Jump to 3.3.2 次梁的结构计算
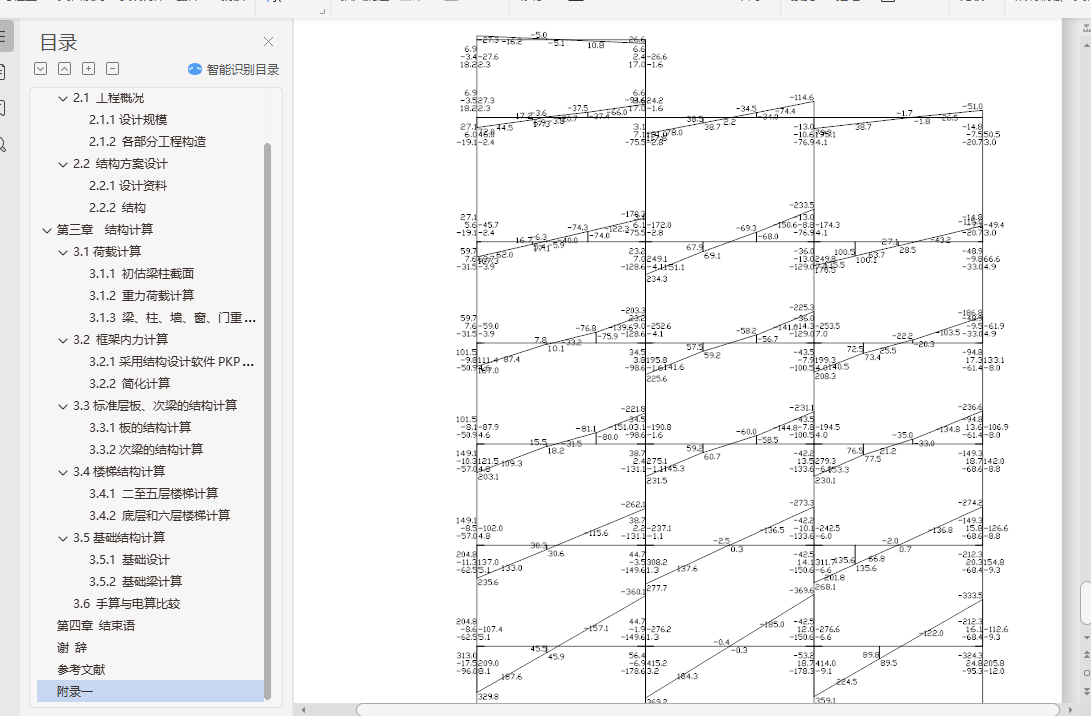Viewport: 1091px width, 716px height. (146, 450)
